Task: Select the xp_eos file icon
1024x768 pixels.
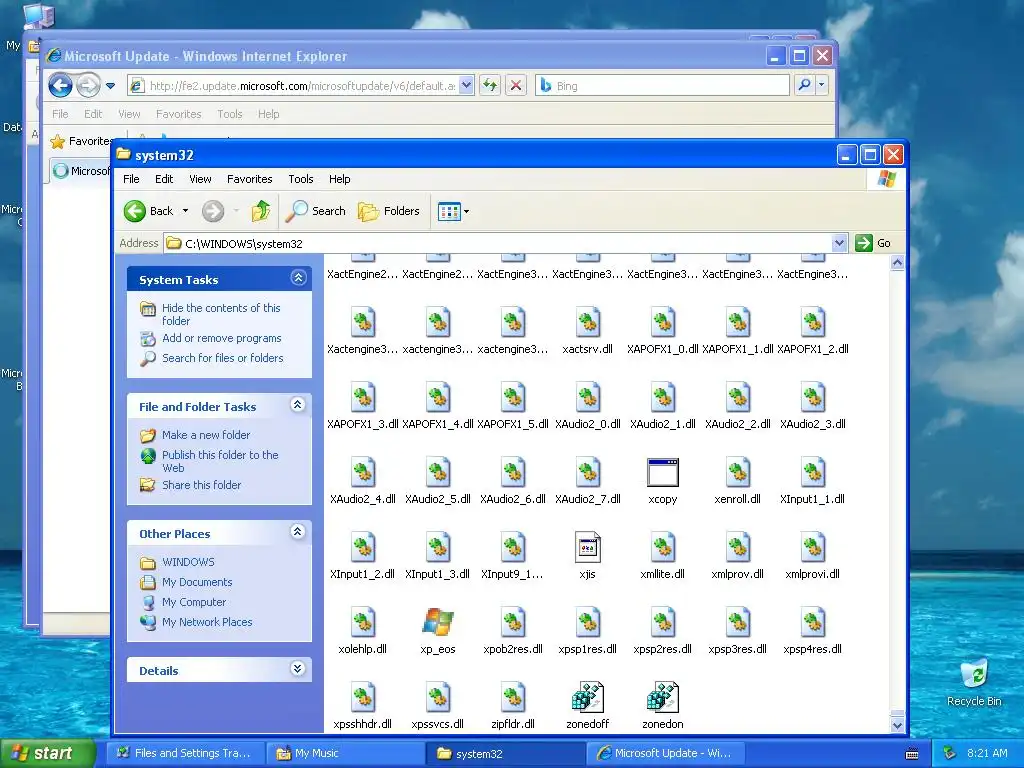Action: 438,622
